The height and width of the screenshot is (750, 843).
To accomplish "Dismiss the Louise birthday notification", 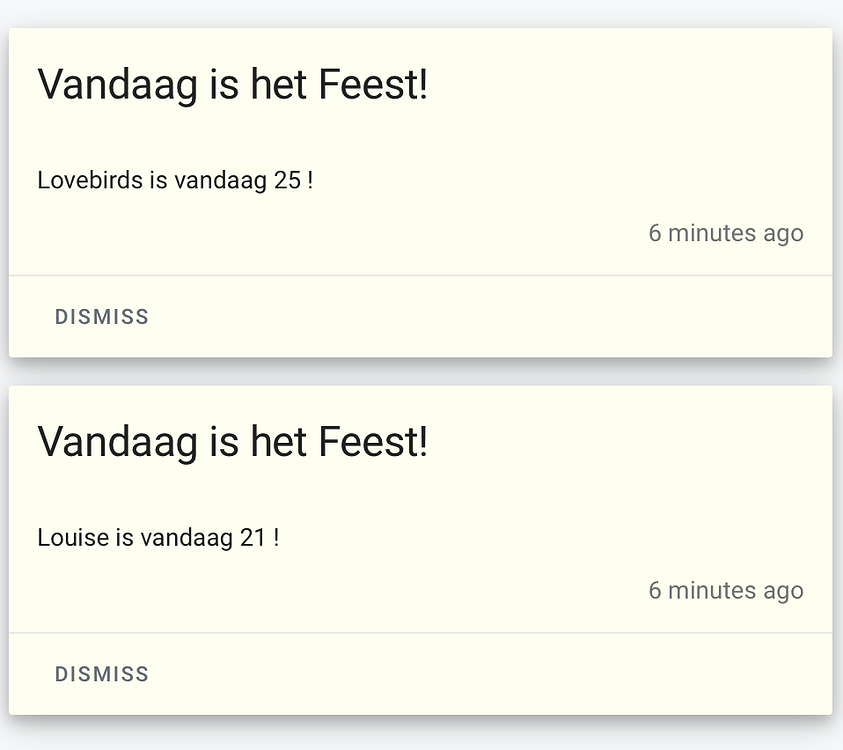I will coord(101,674).
